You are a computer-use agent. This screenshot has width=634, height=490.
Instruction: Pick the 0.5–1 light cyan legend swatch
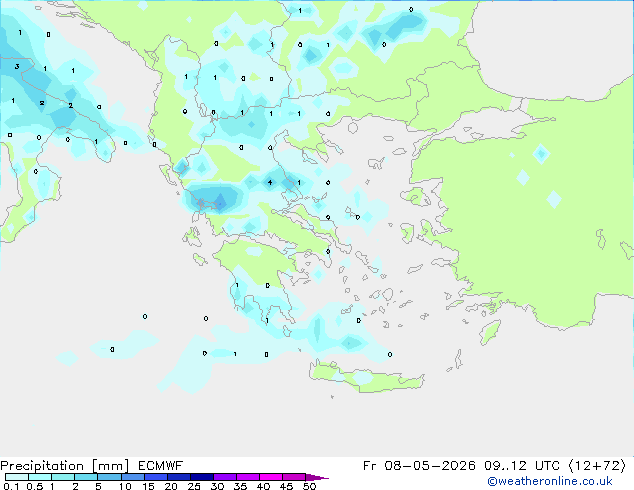tap(40, 477)
